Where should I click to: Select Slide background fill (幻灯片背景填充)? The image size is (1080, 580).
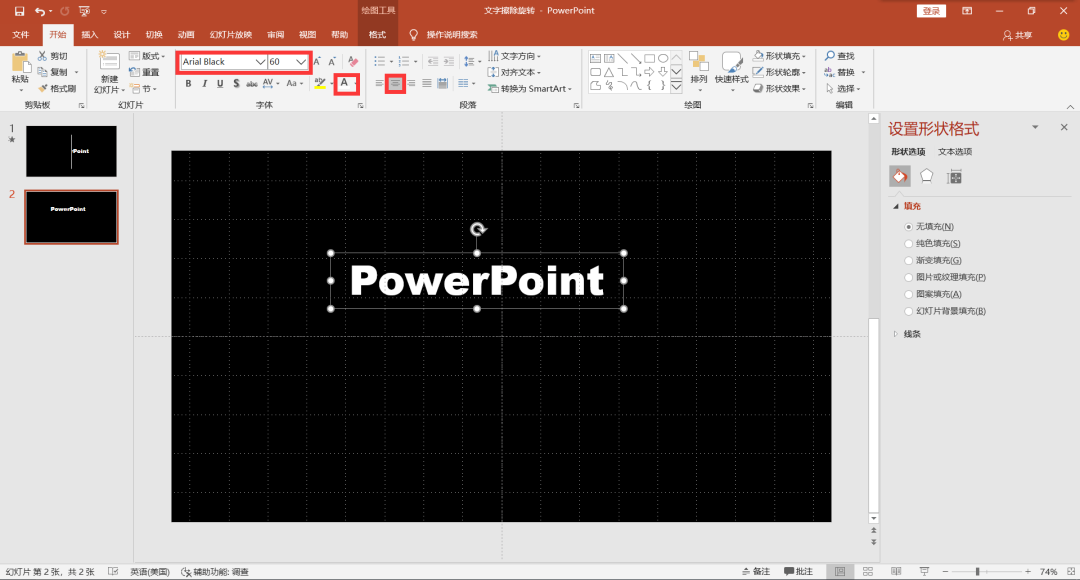pyautogui.click(x=945, y=311)
